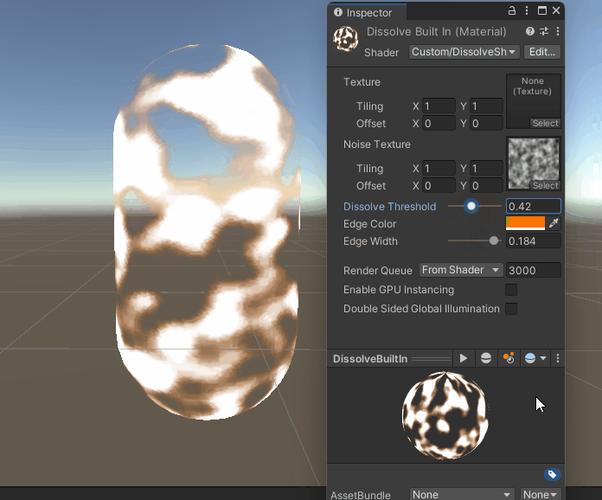Open the AssetBundle None dropdown

[x=462, y=494]
